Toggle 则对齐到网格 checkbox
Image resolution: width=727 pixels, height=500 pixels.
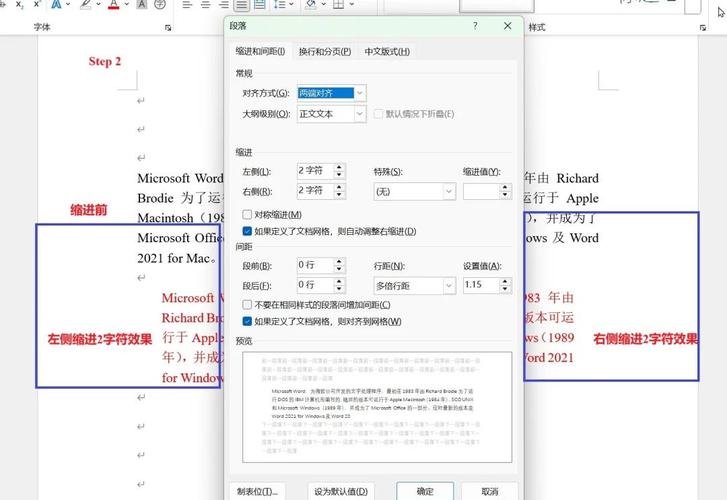247,321
